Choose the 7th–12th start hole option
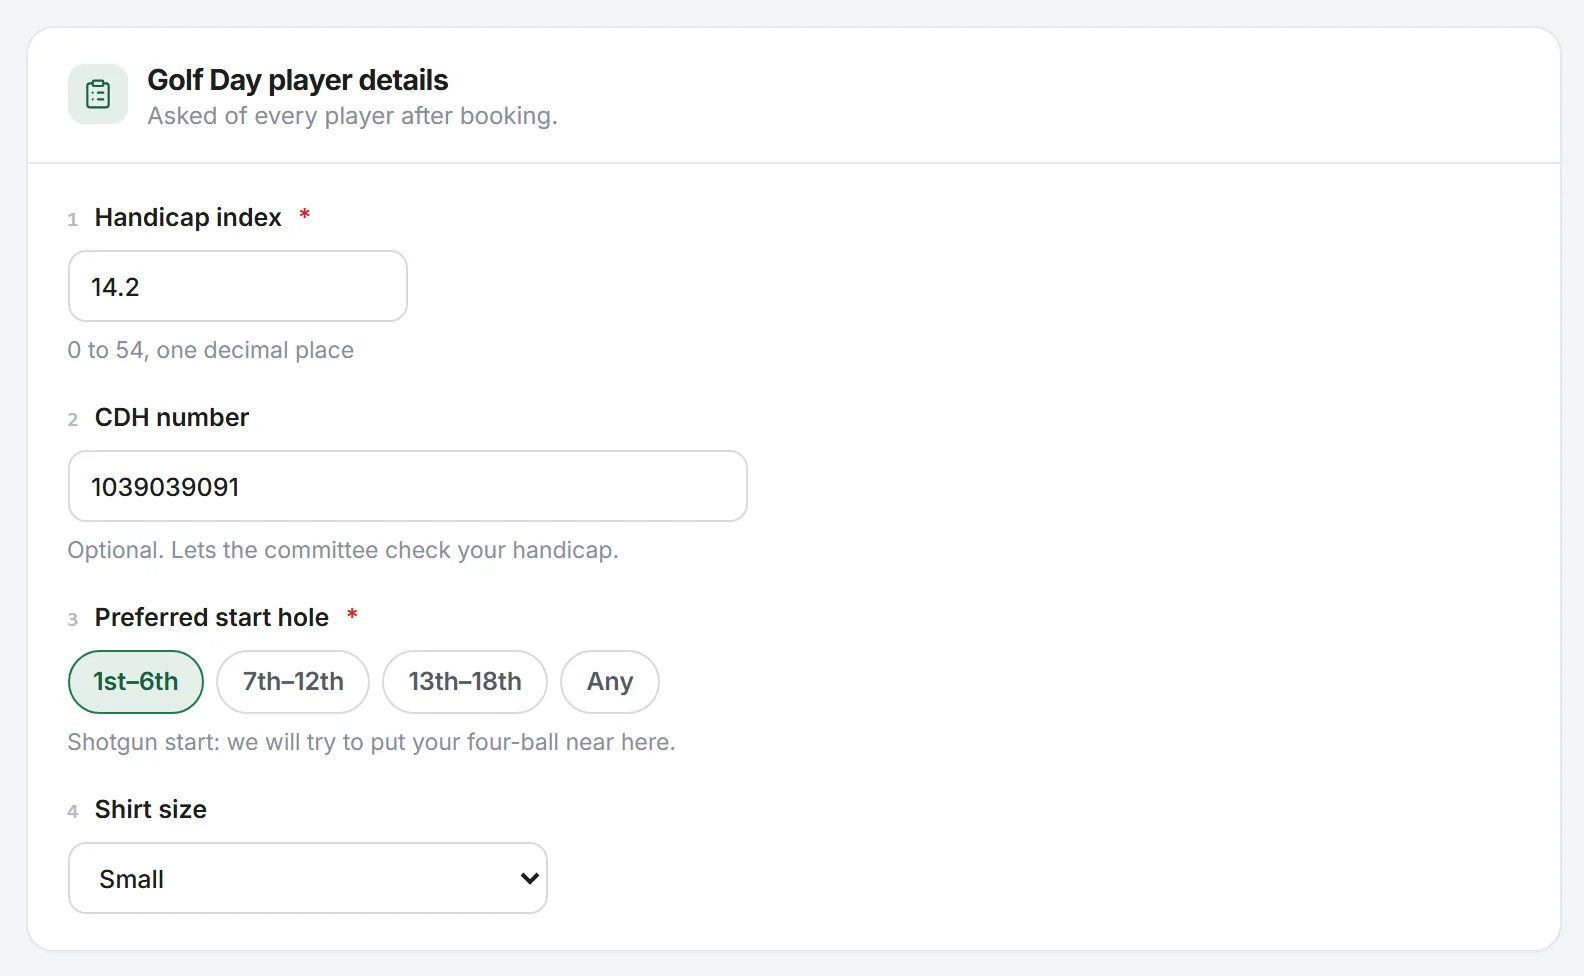The height and width of the screenshot is (976, 1584). [293, 682]
